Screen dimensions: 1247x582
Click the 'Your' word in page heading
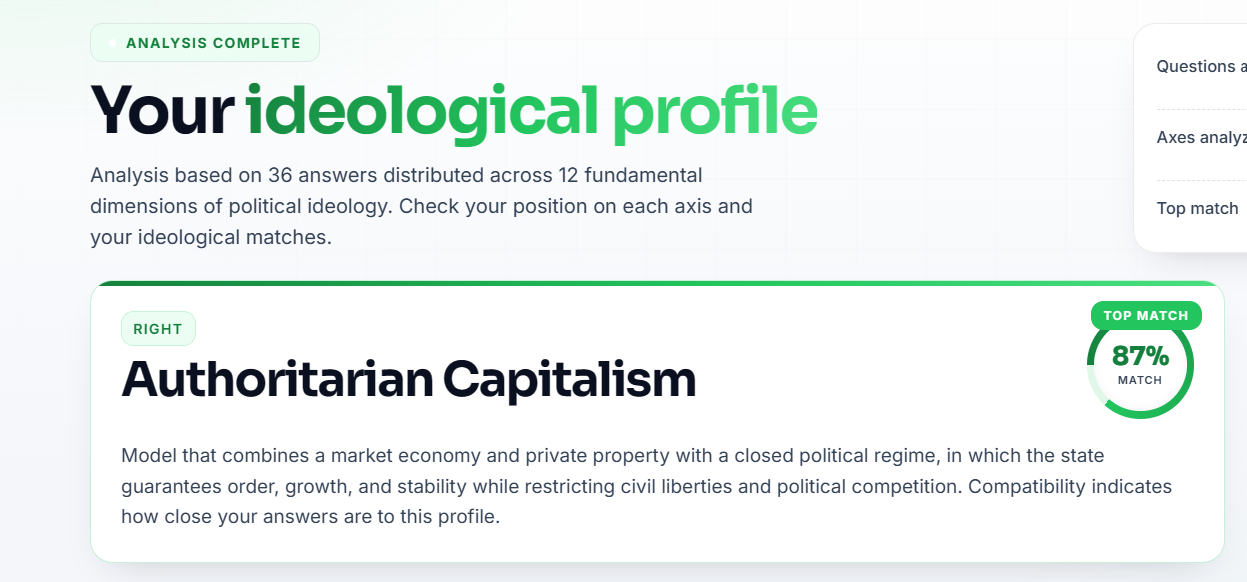coord(162,110)
